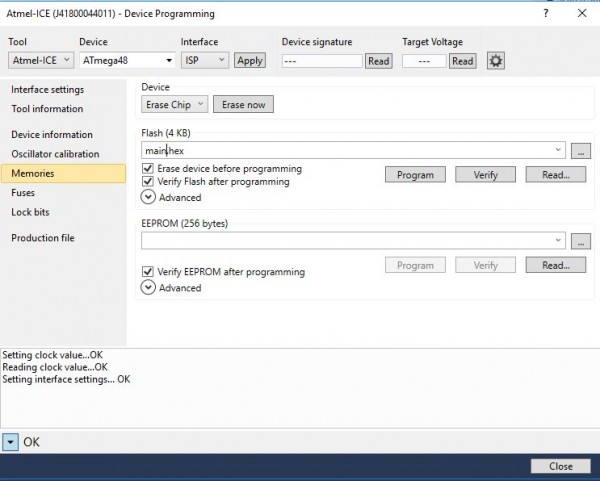Toggle Erase device before programming checkbox
Image resolution: width=600 pixels, height=481 pixels.
coord(149,169)
